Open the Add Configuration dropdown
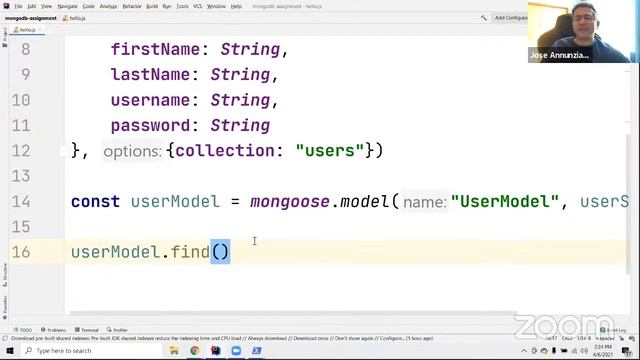 [x=510, y=18]
